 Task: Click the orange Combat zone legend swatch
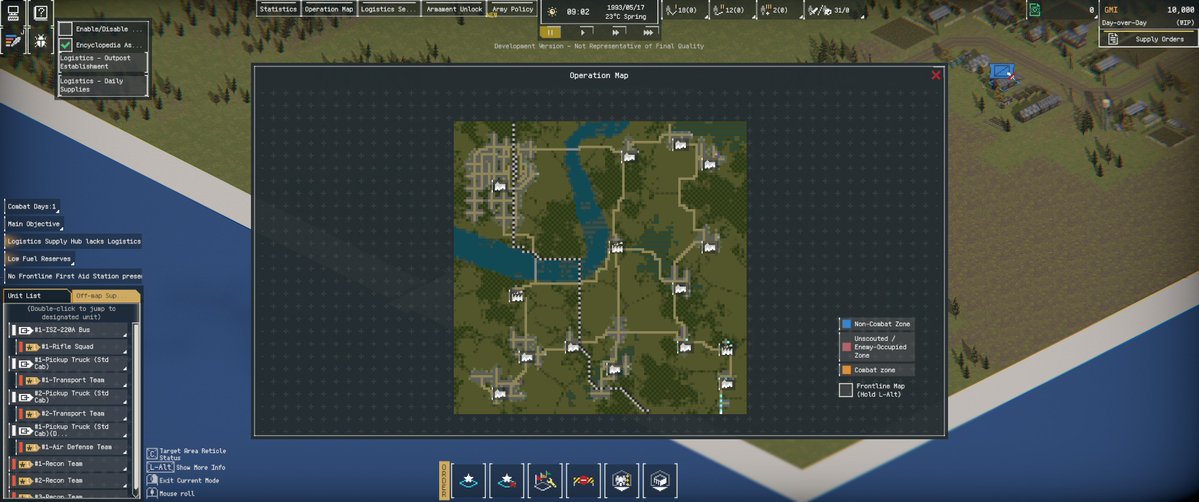click(846, 370)
